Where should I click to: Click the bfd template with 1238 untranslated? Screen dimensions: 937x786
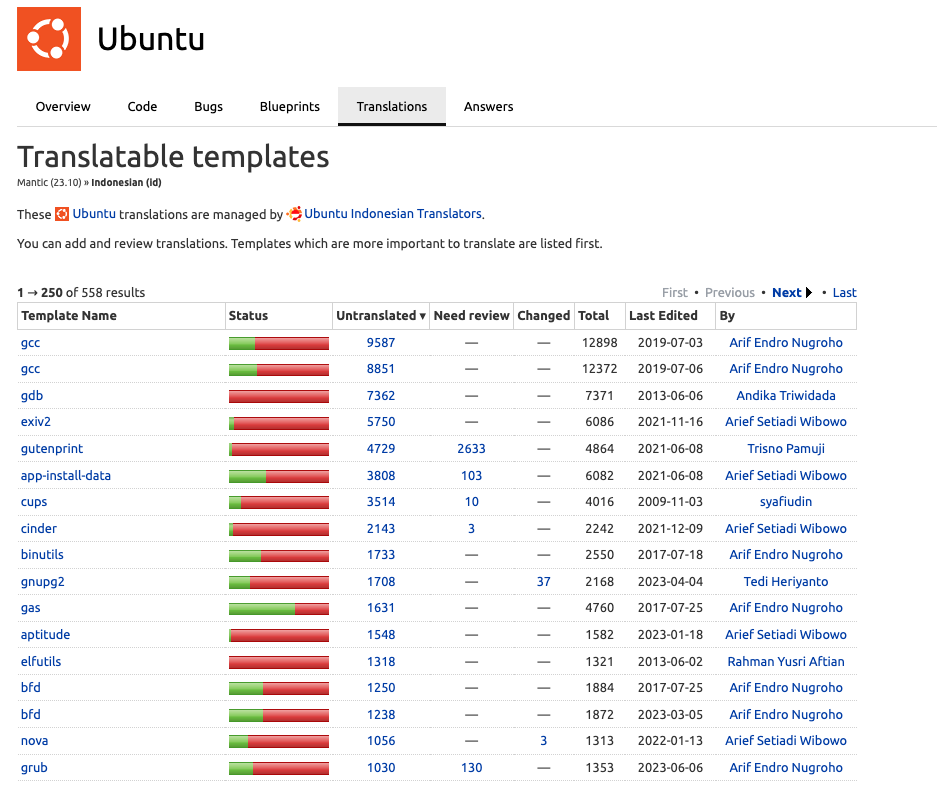(x=30, y=714)
